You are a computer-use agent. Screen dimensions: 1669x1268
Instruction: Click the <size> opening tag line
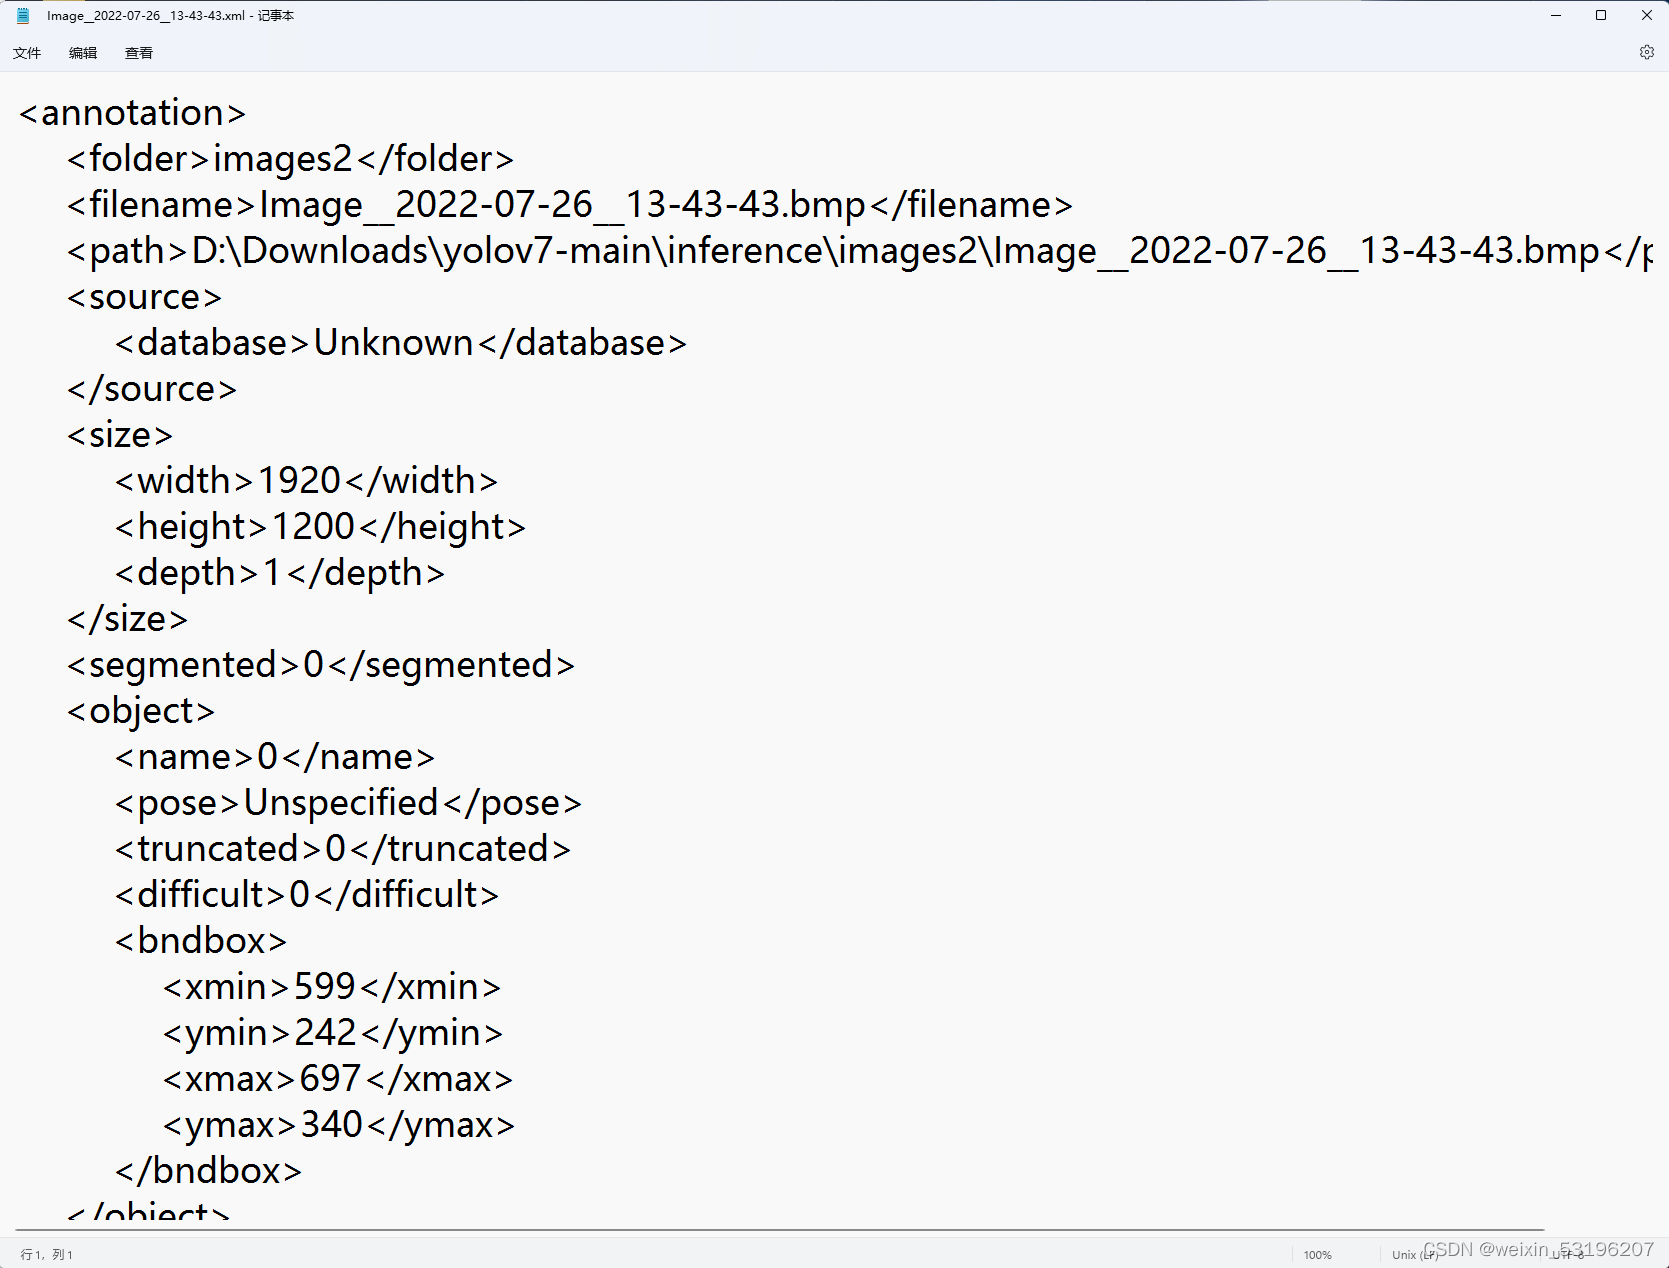[x=120, y=435]
